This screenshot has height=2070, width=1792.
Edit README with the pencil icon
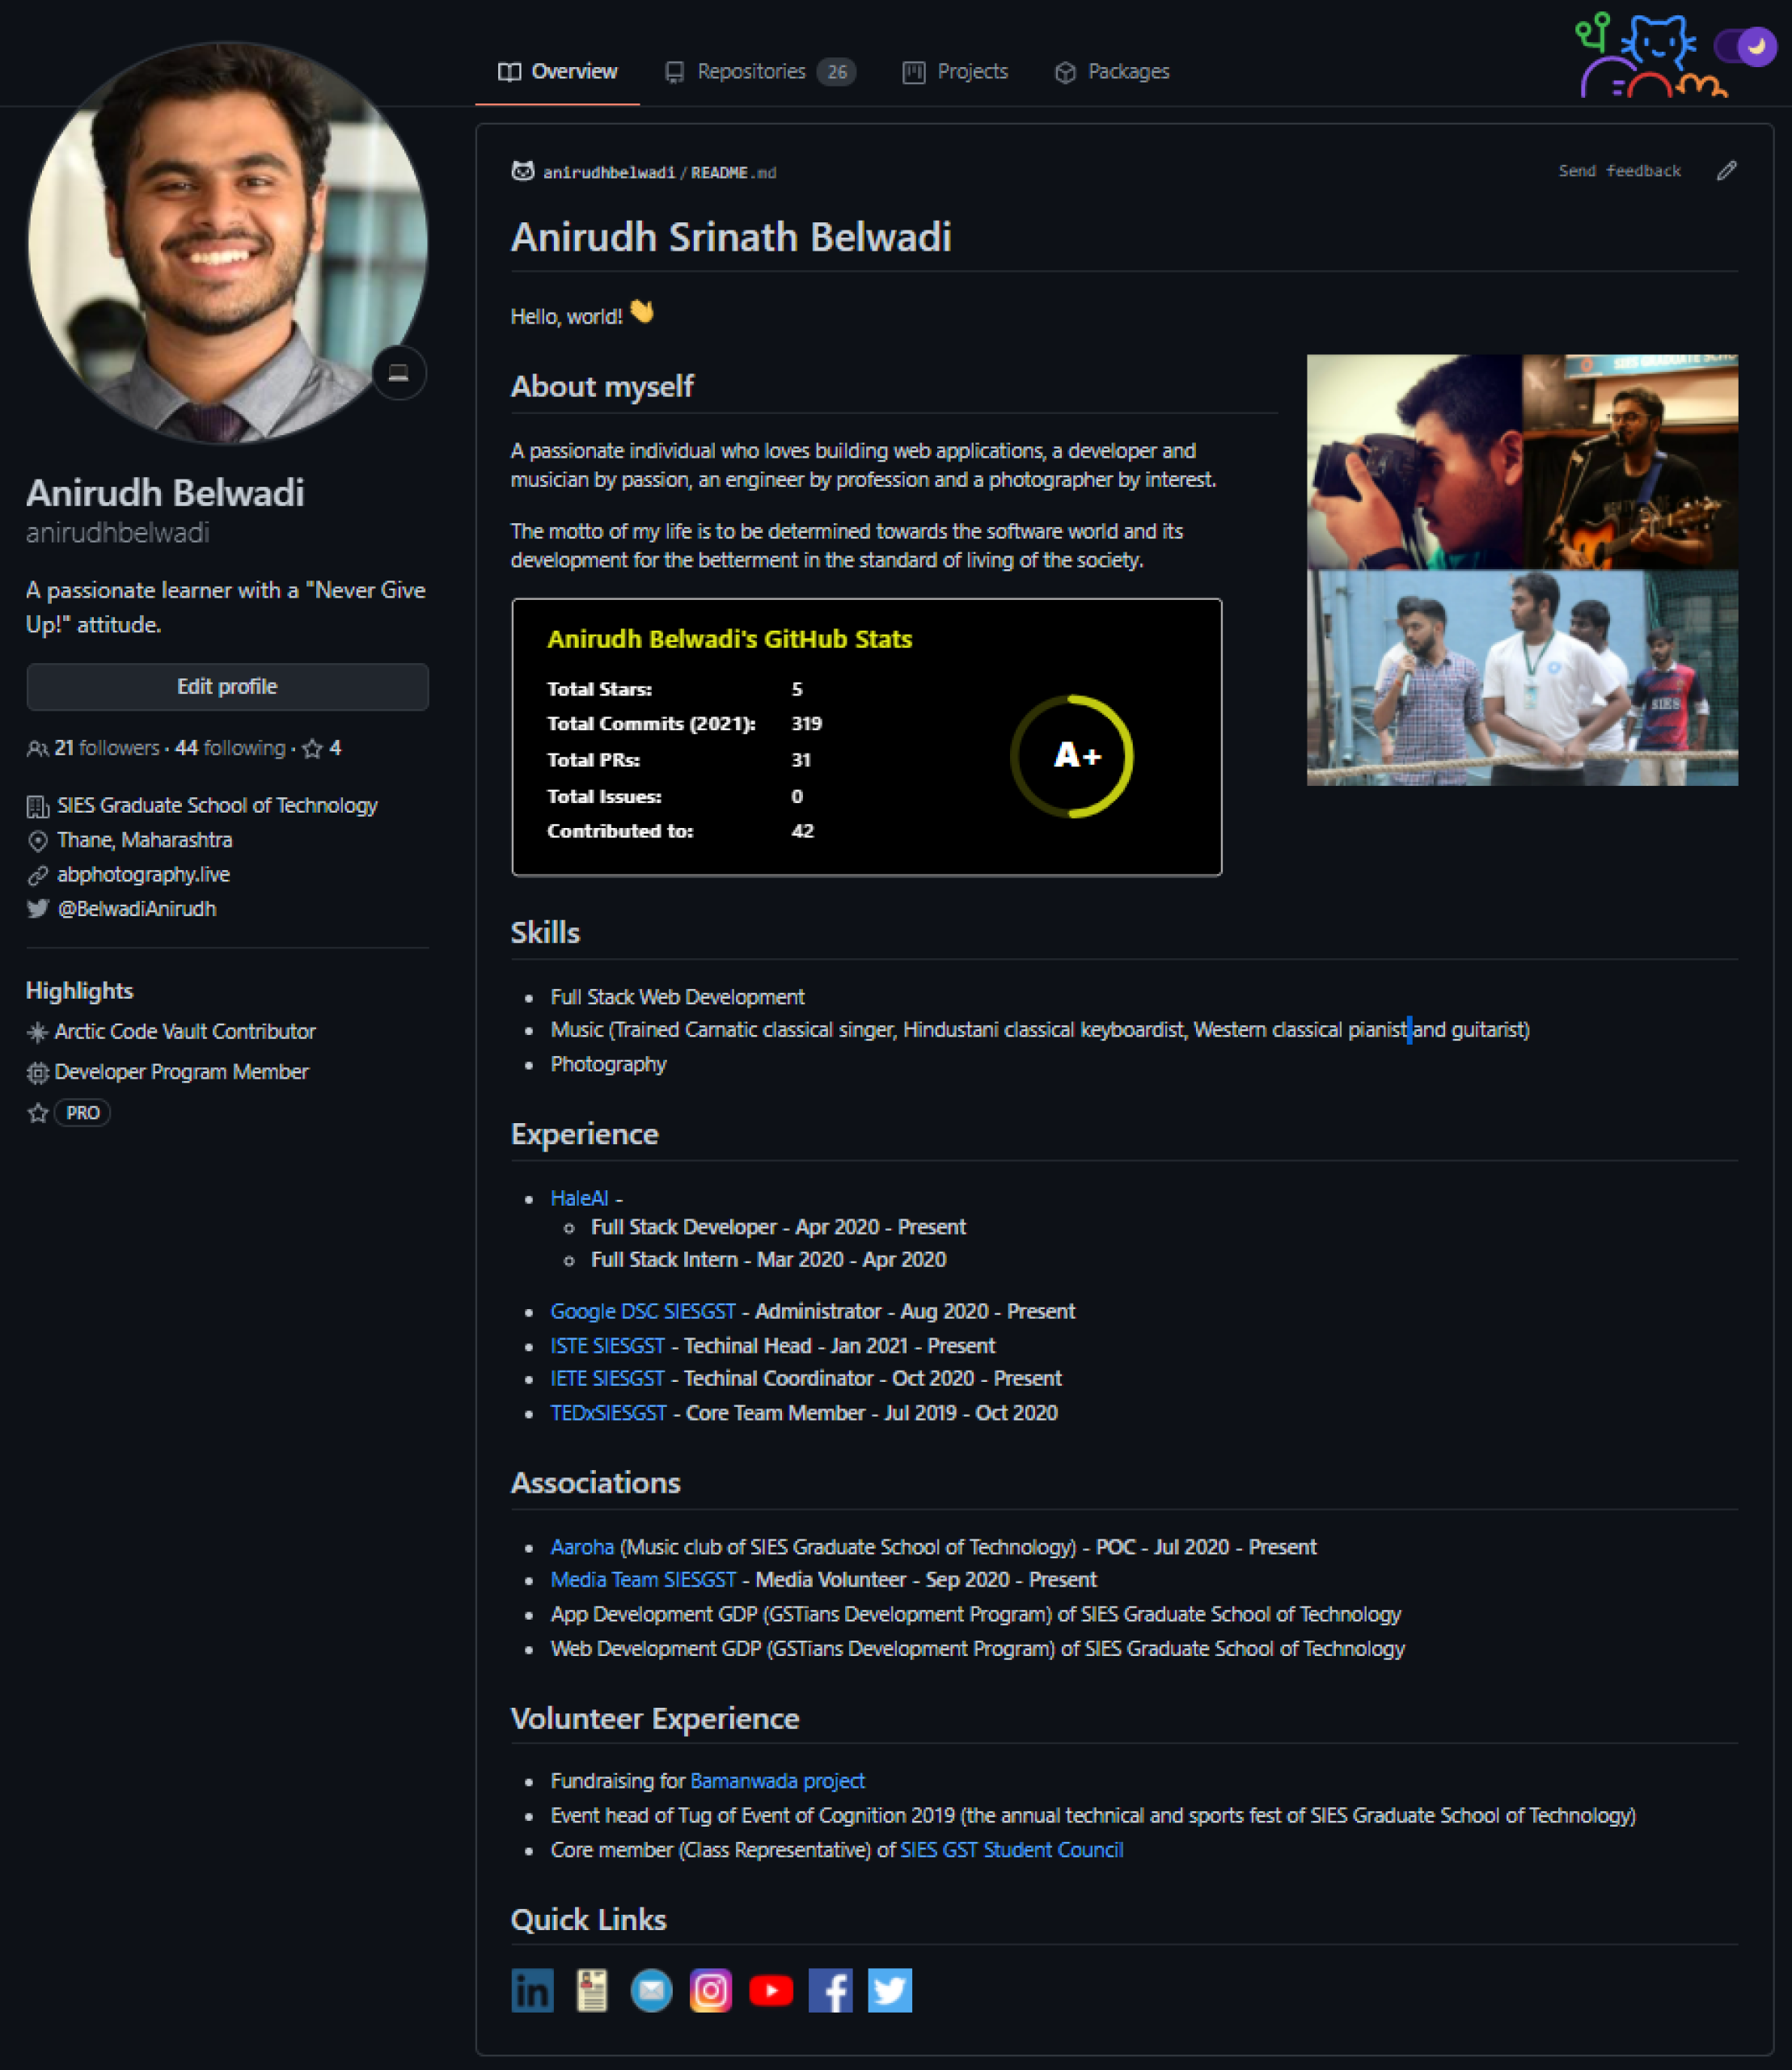(1727, 171)
